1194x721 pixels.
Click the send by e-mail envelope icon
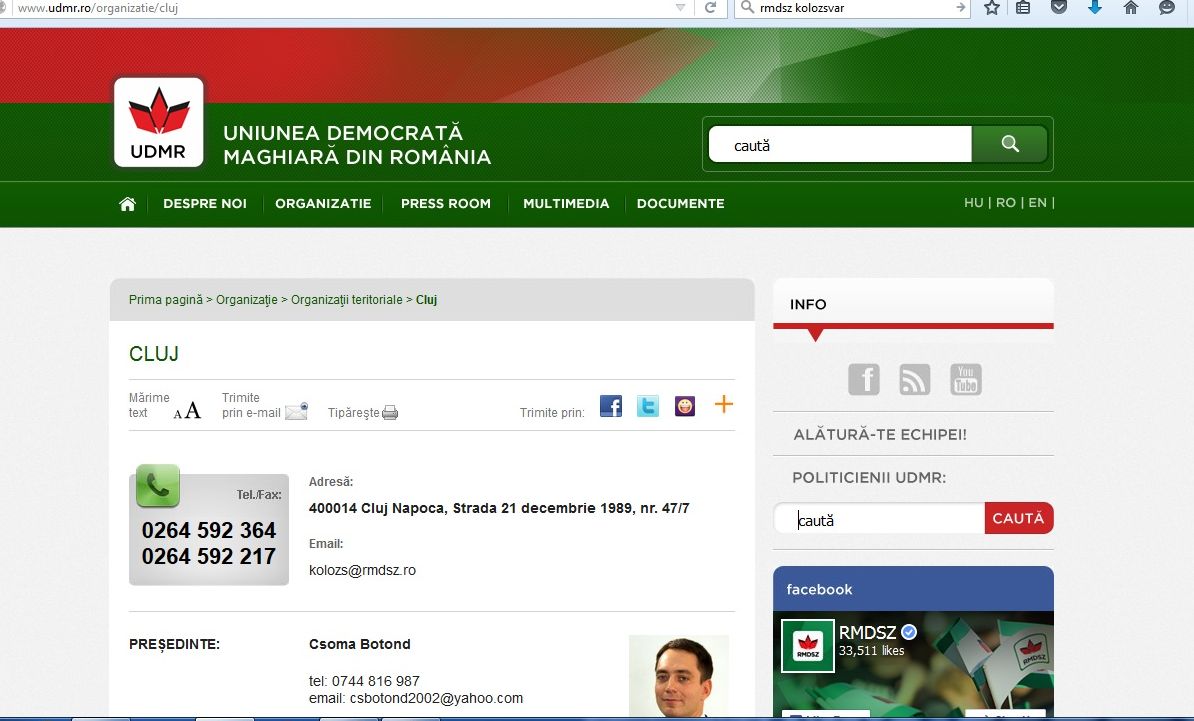point(296,411)
